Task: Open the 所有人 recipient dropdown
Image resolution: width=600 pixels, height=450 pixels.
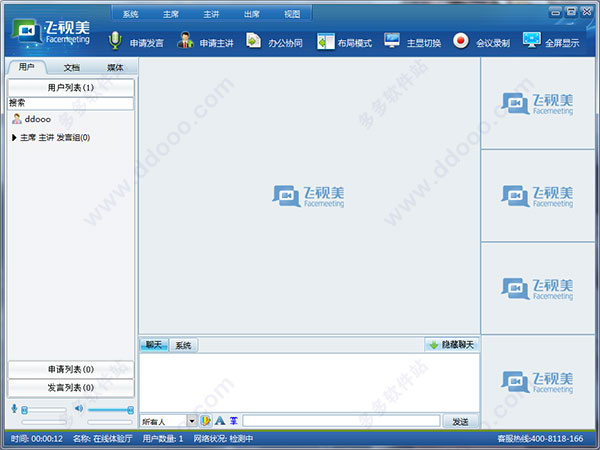Action: coord(192,421)
